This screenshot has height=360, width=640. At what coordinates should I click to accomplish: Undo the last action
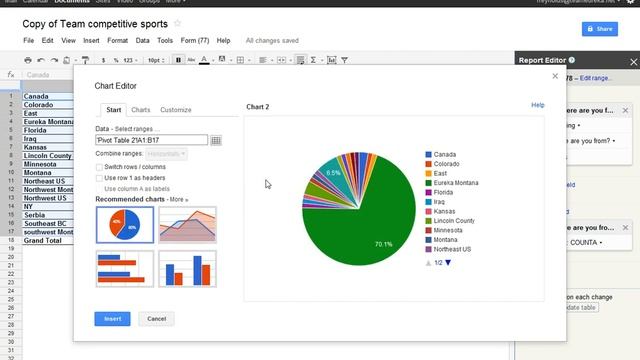point(41,60)
